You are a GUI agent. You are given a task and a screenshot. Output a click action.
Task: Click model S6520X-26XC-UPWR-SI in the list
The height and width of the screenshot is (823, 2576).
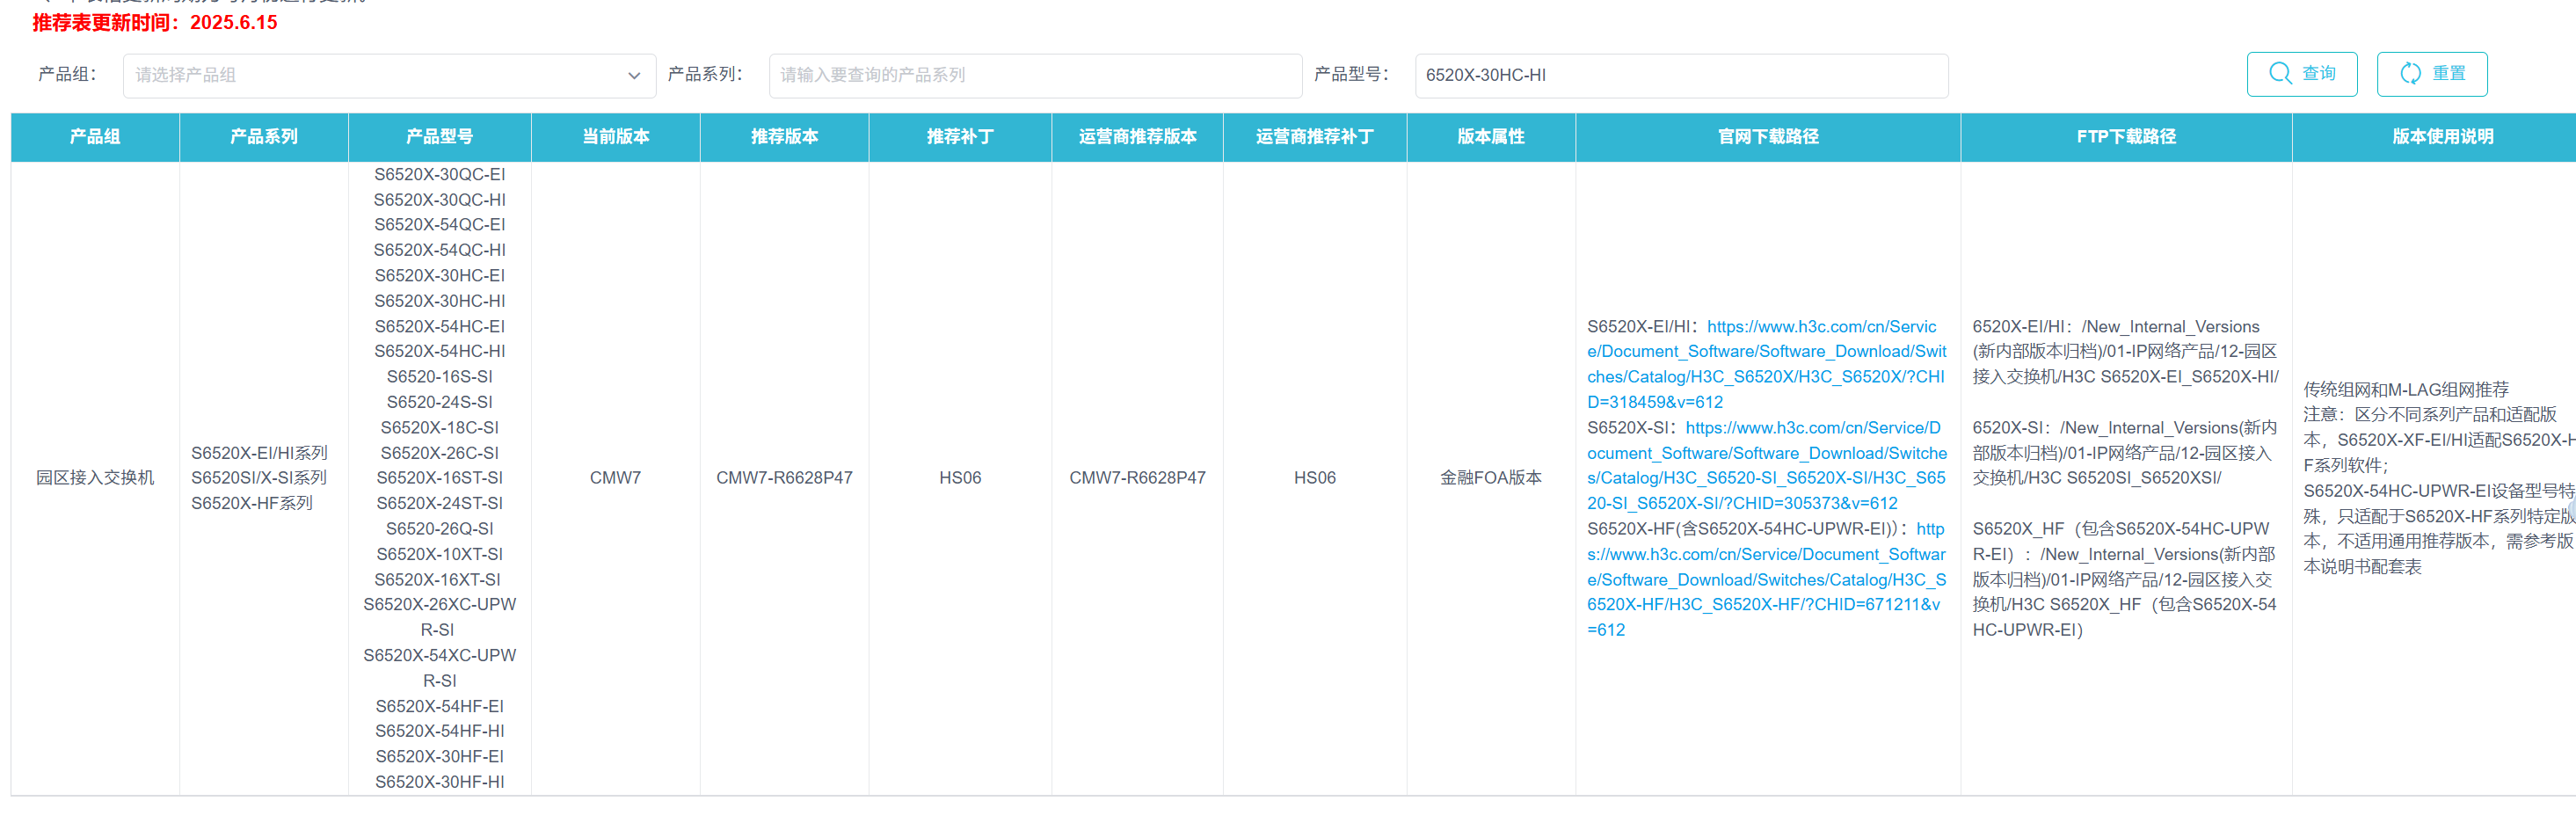pos(440,618)
